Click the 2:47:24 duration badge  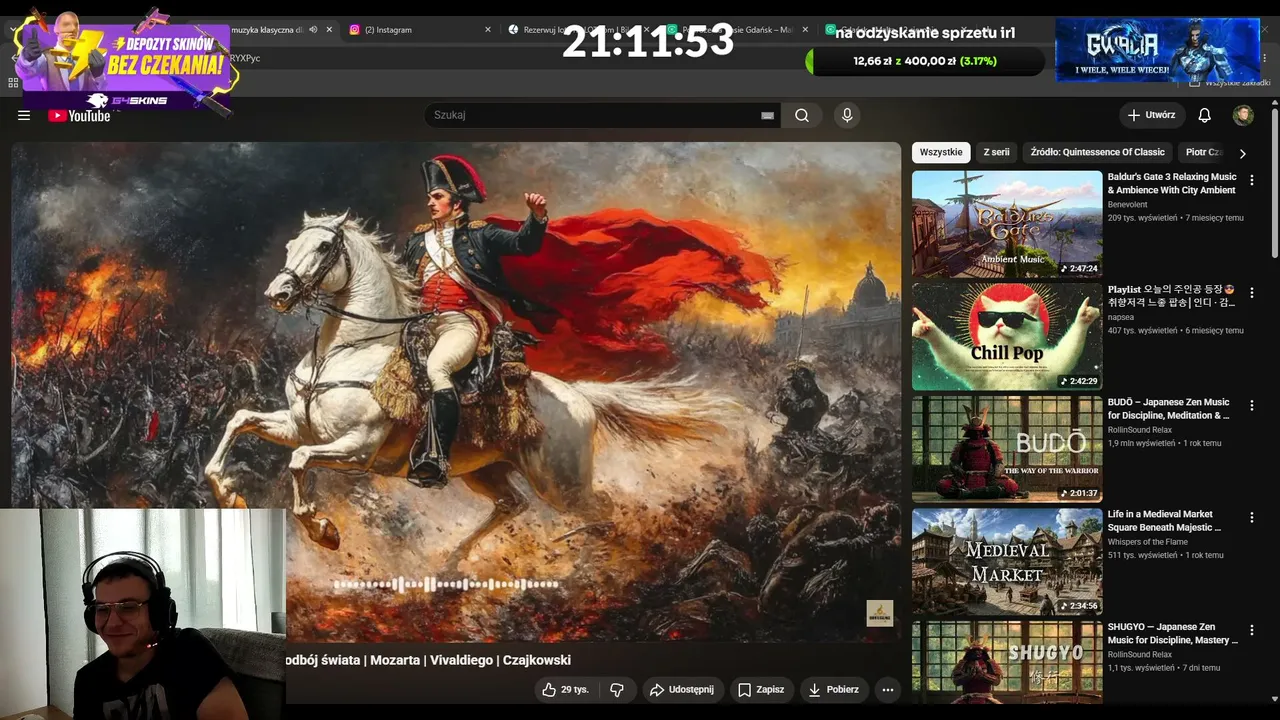pos(1079,268)
